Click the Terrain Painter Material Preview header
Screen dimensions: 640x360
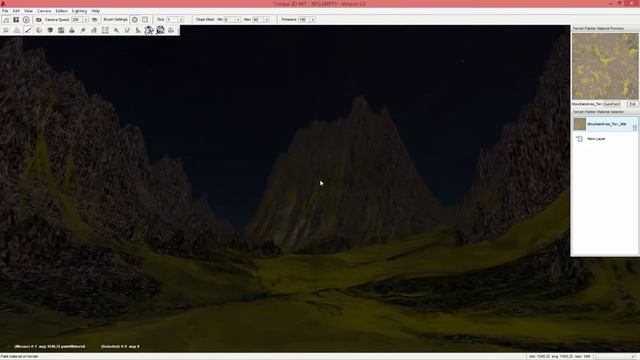598,29
